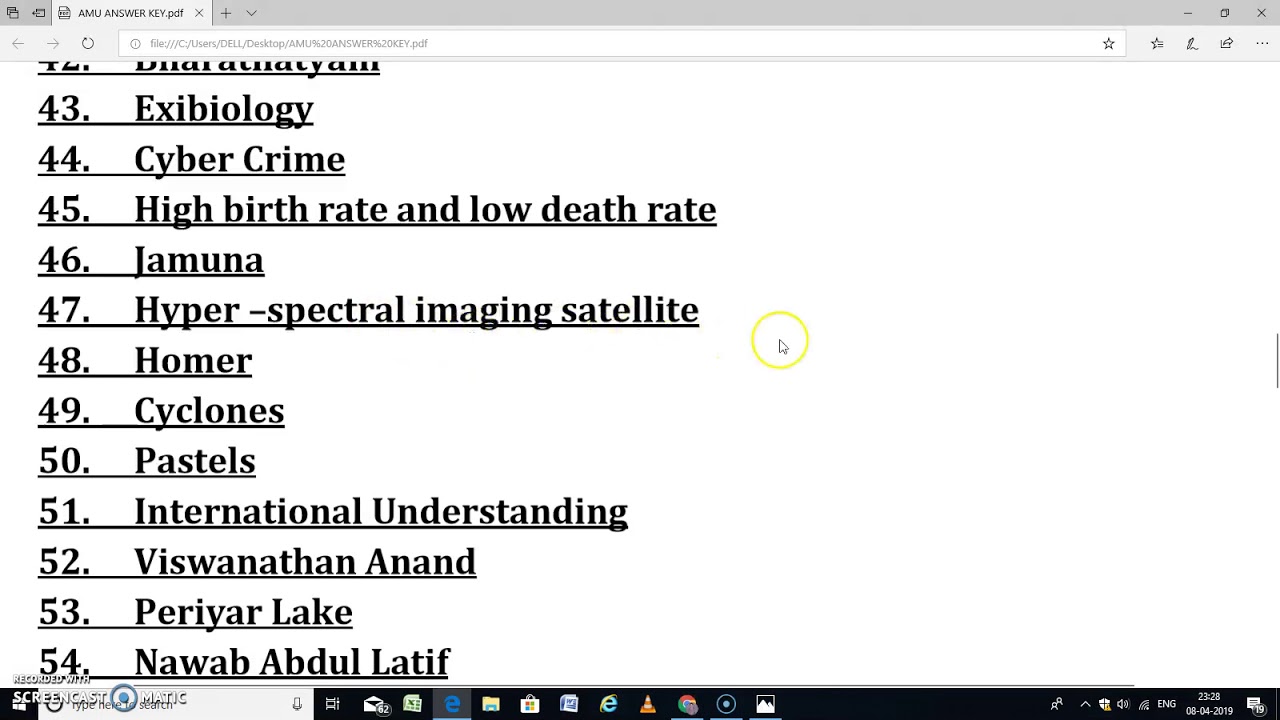The width and height of the screenshot is (1280, 720).
Task: Switch to Microsoft Edge in taskbar
Action: [452, 705]
